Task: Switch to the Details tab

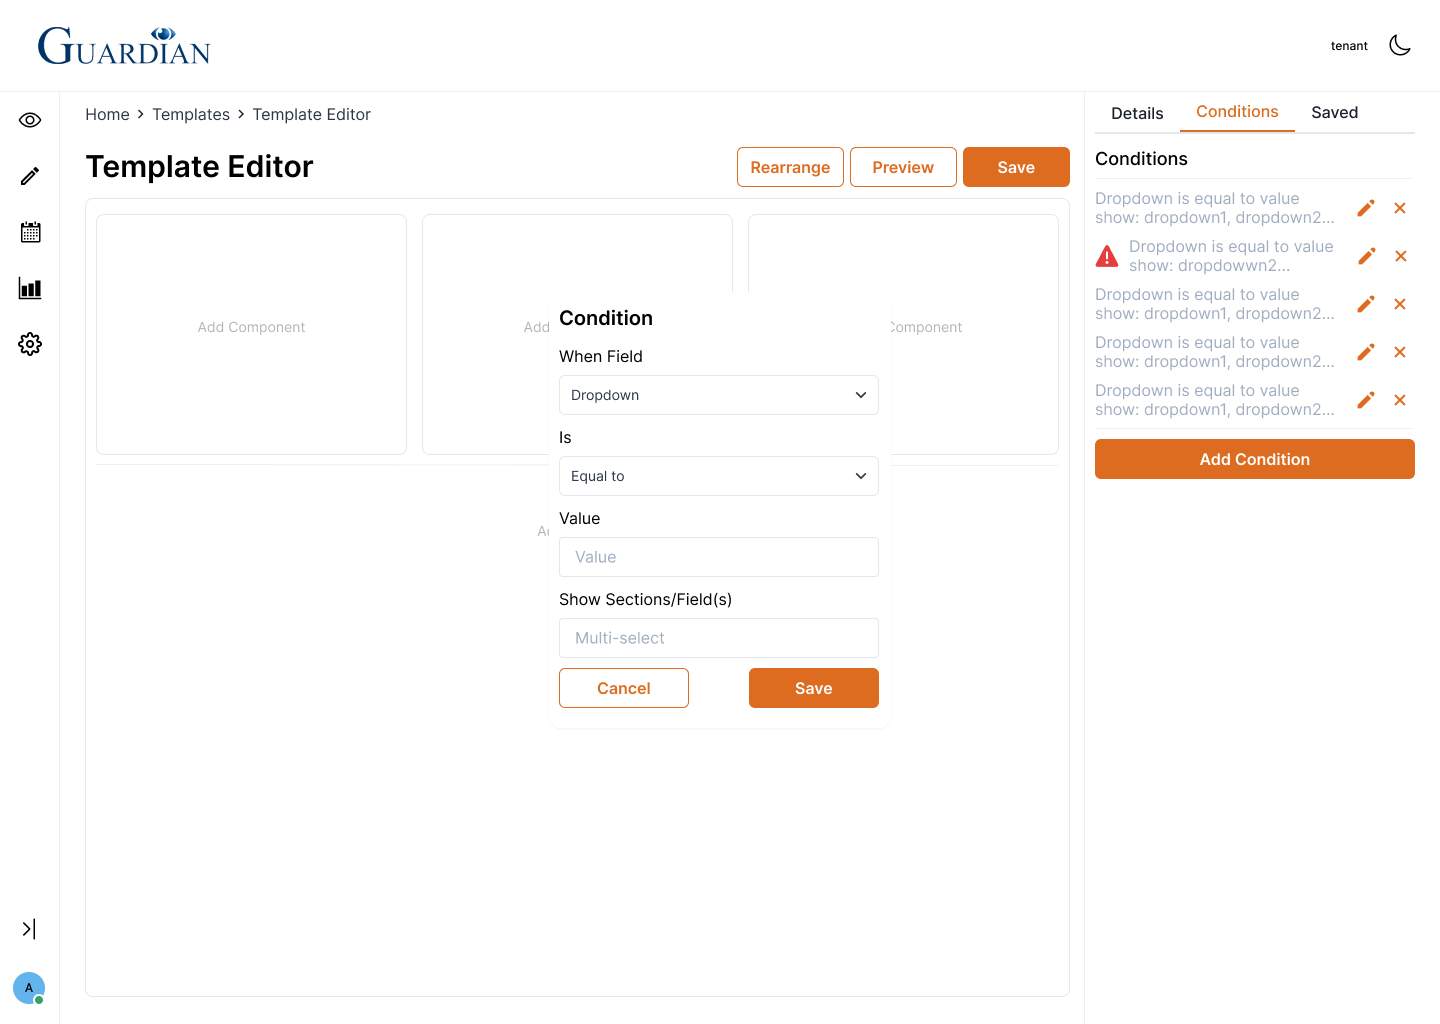Action: point(1137,113)
